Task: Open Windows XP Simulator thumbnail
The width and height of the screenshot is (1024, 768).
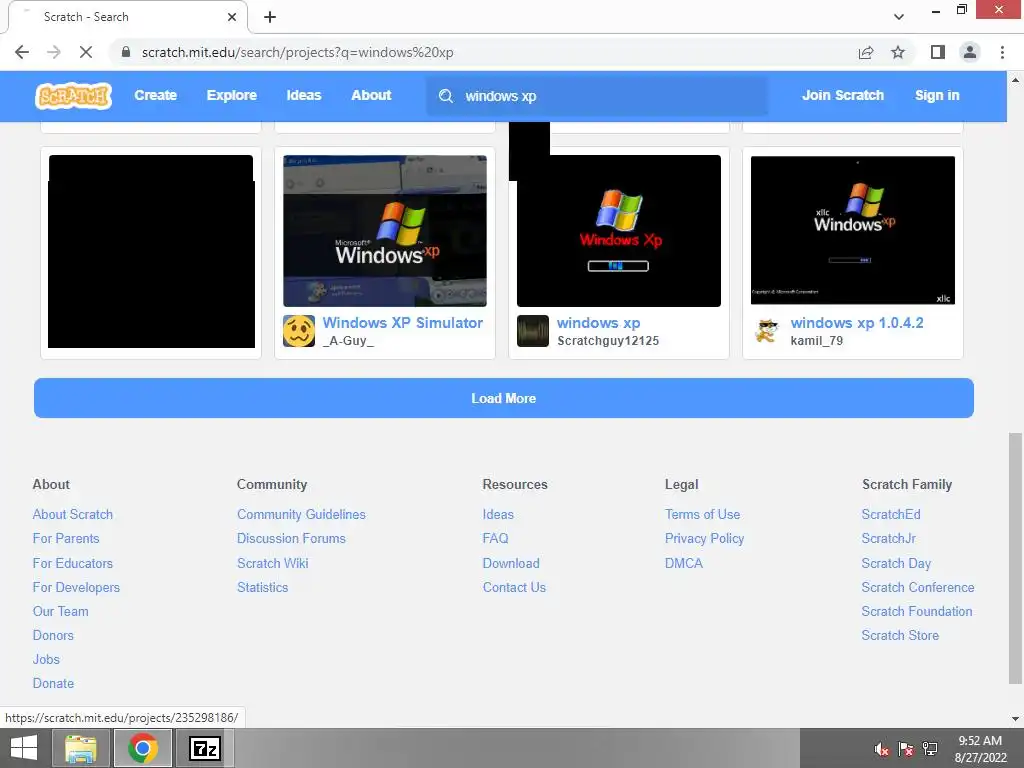Action: point(385,231)
